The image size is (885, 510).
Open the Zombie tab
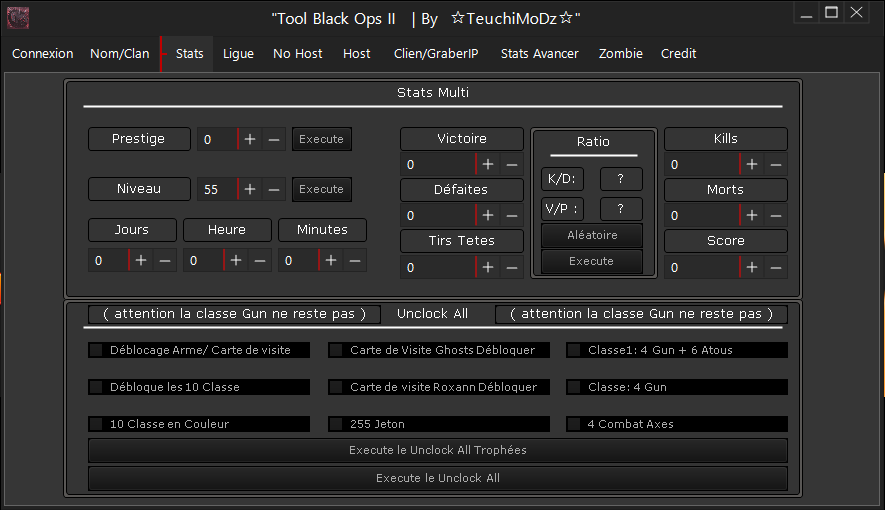coord(621,54)
